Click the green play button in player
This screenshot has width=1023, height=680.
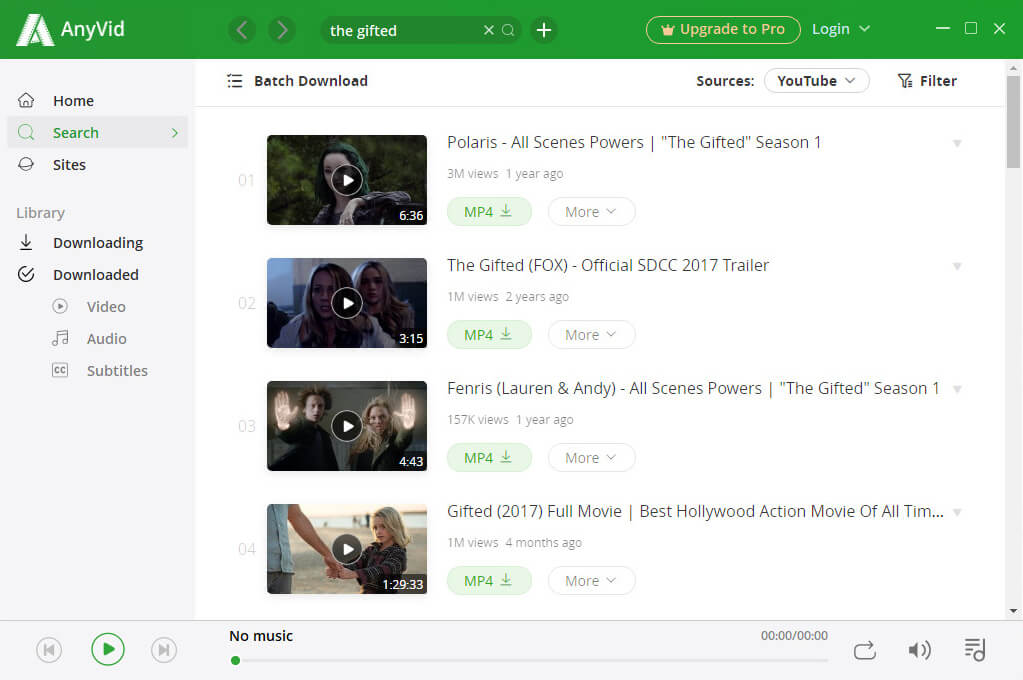[108, 649]
